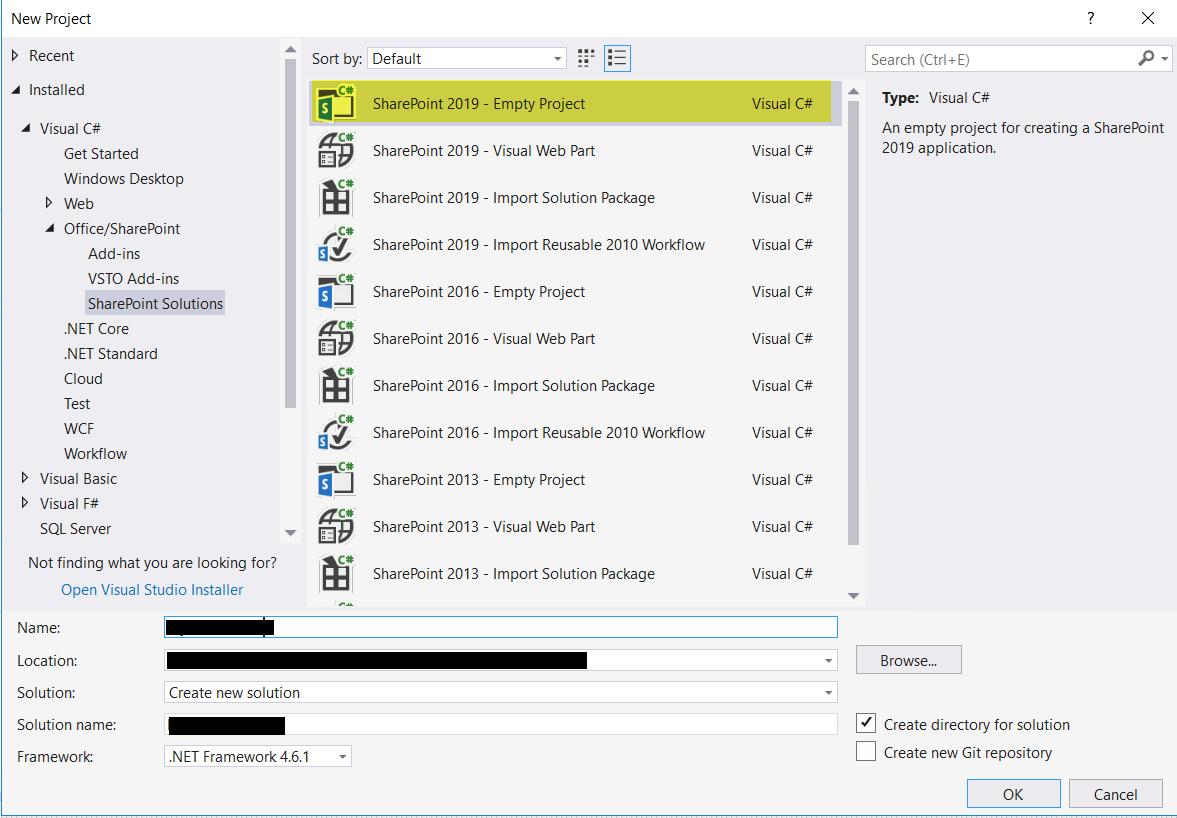Collapse the Visual C# node
This screenshot has height=818, width=1177.
pos(26,128)
